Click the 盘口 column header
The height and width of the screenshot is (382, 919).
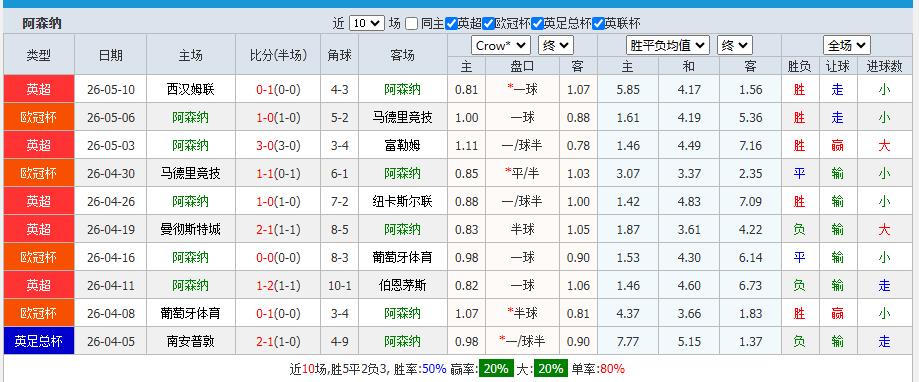[522, 66]
